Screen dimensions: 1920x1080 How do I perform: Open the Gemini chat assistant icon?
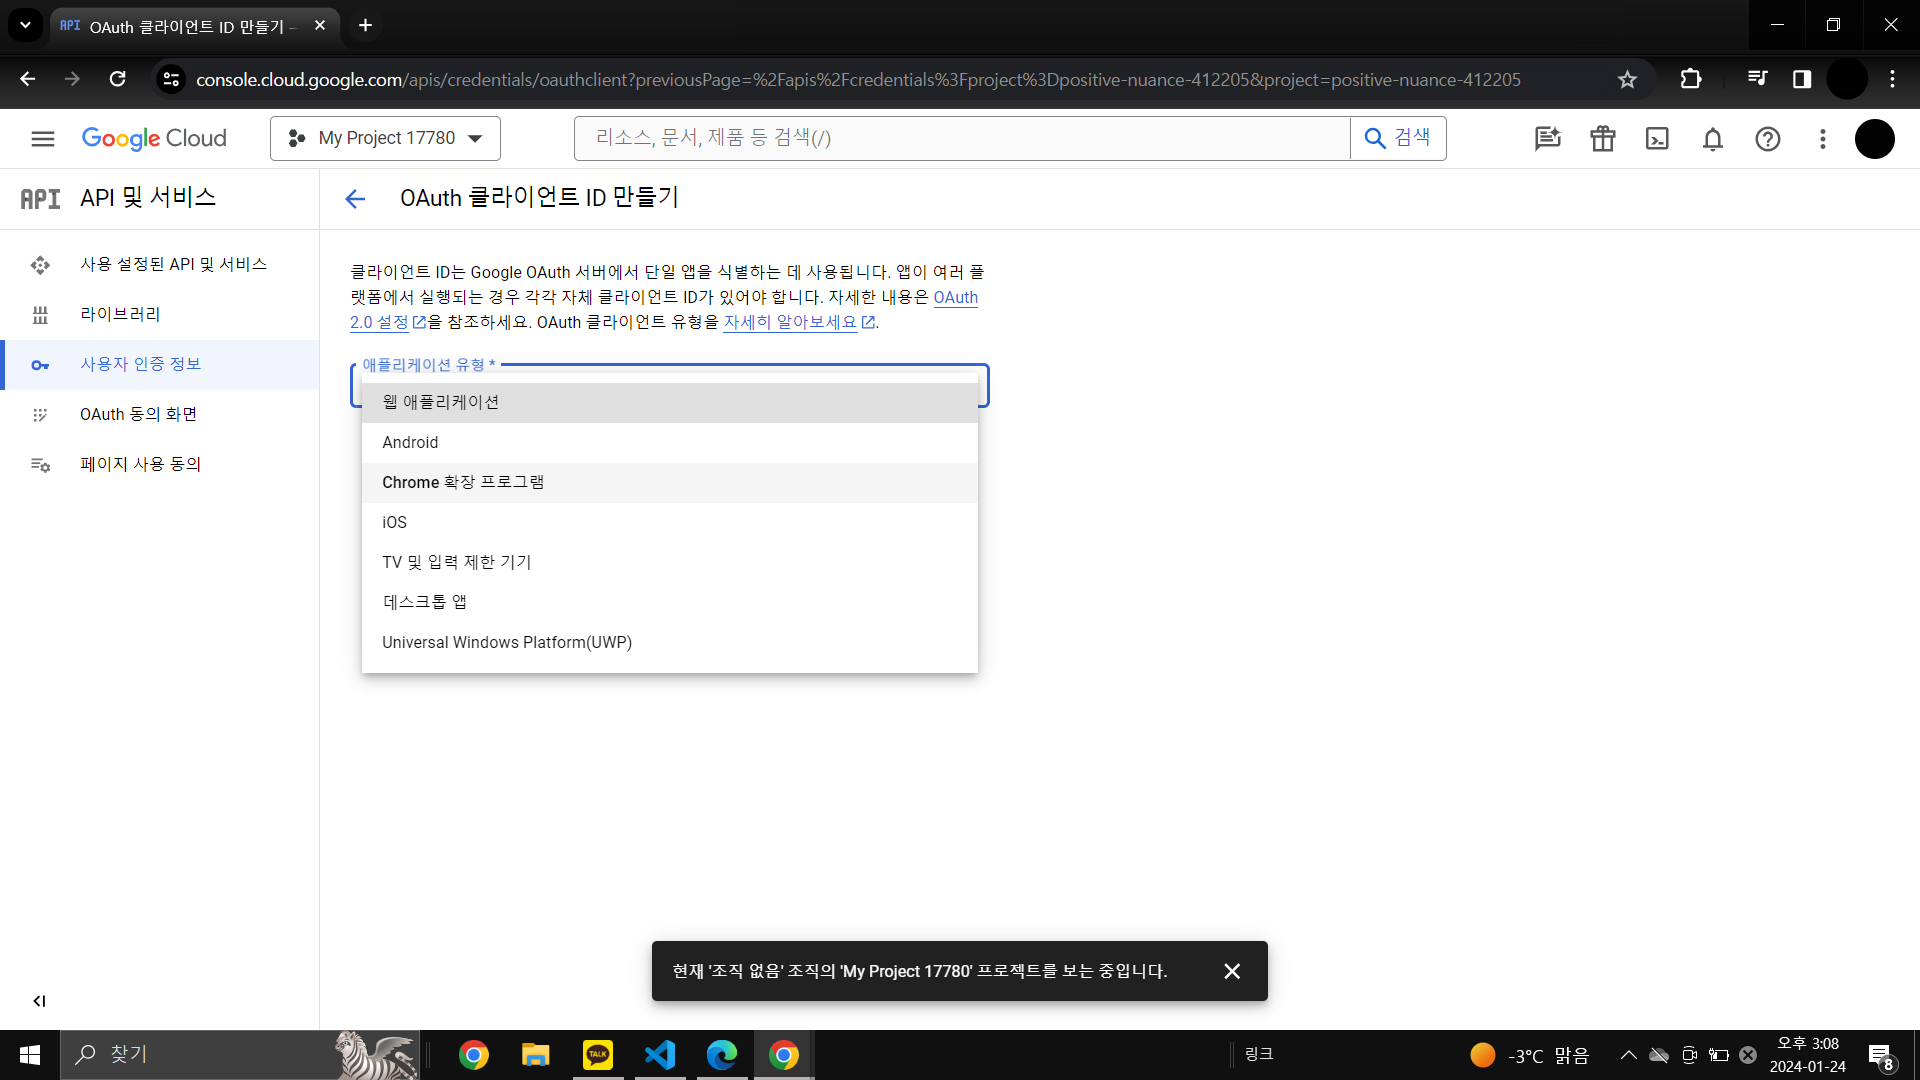tap(1547, 139)
